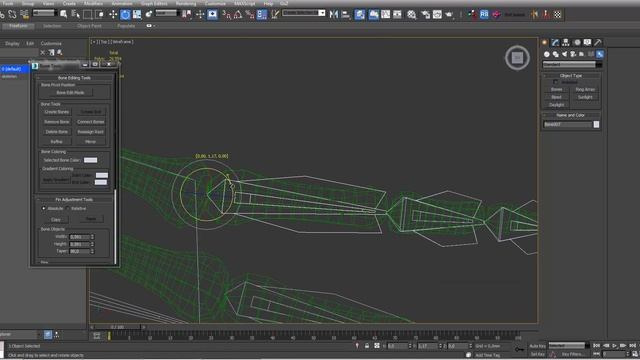Toggle Angle Snap in the toolbar
The image size is (640, 360).
coord(238,15)
